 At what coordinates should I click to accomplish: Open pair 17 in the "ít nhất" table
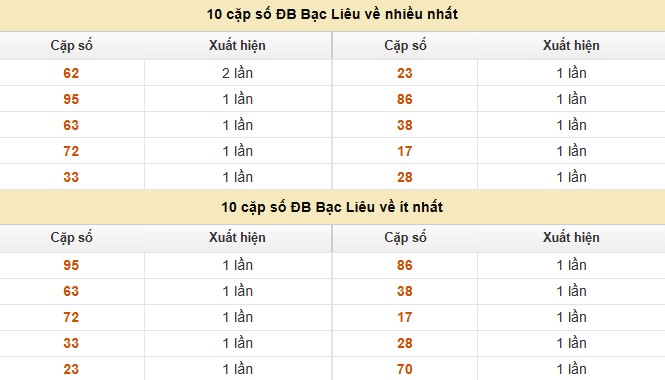405,317
